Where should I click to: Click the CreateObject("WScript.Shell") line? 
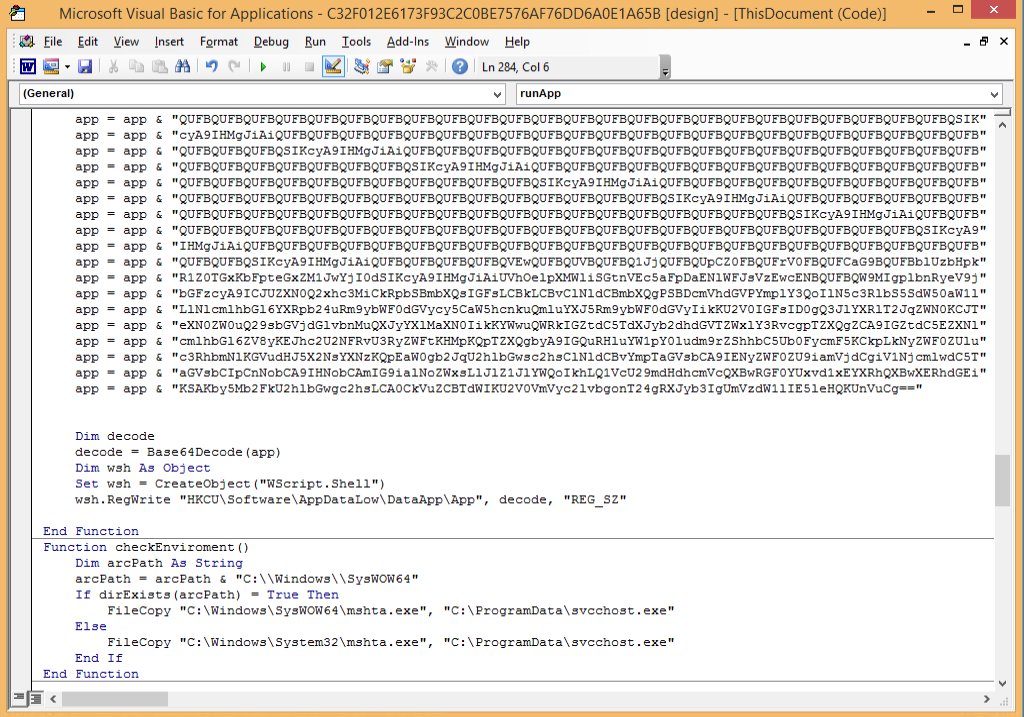pyautogui.click(x=230, y=484)
